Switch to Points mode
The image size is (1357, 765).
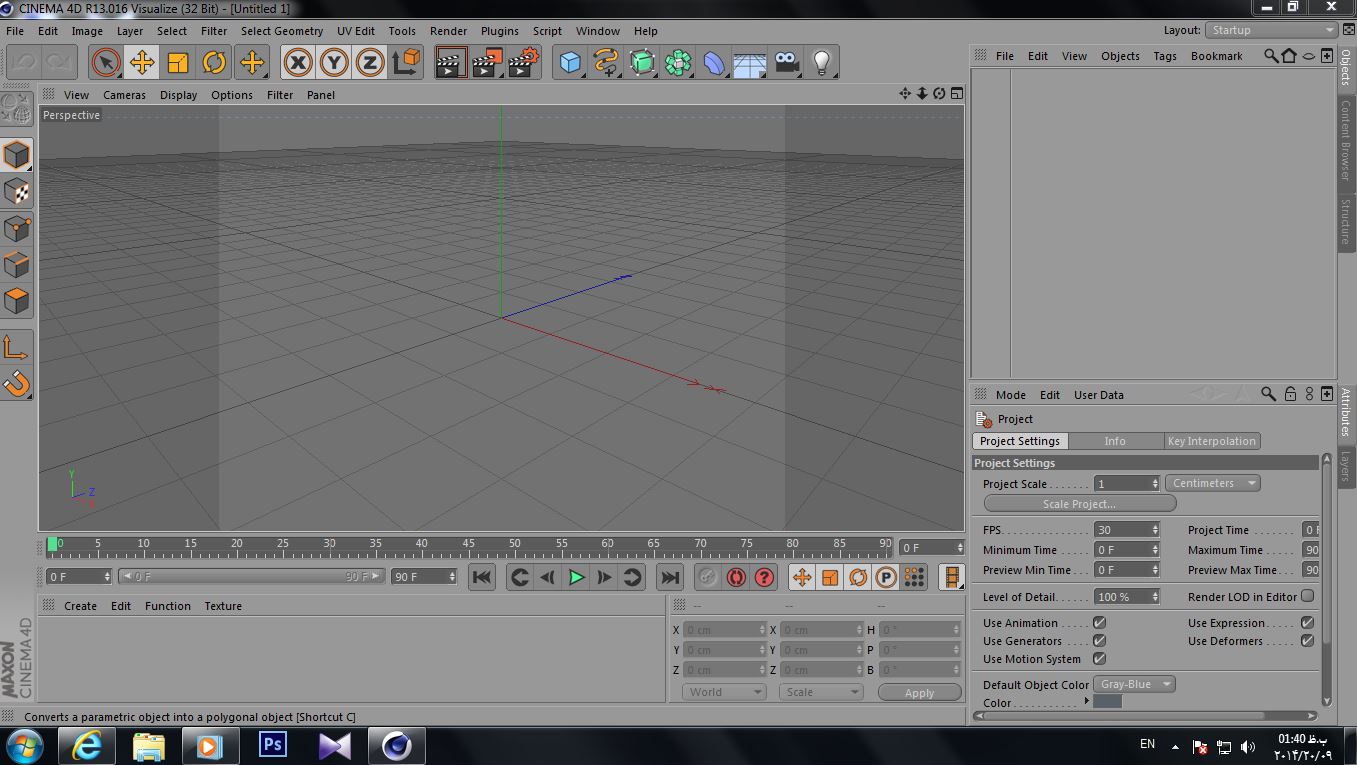[x=16, y=228]
